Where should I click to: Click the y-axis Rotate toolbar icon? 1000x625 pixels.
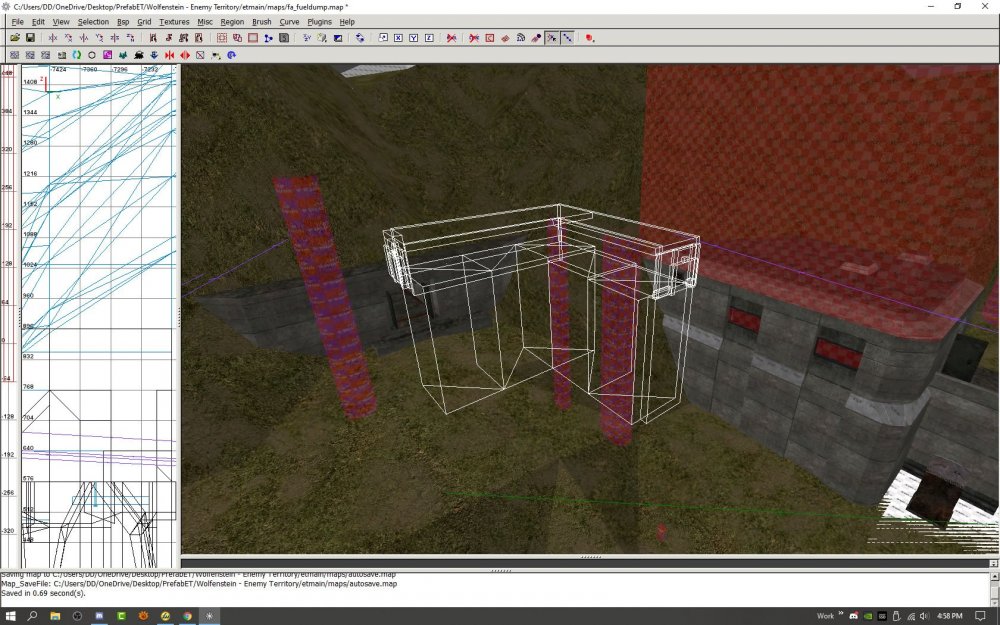click(x=99, y=38)
